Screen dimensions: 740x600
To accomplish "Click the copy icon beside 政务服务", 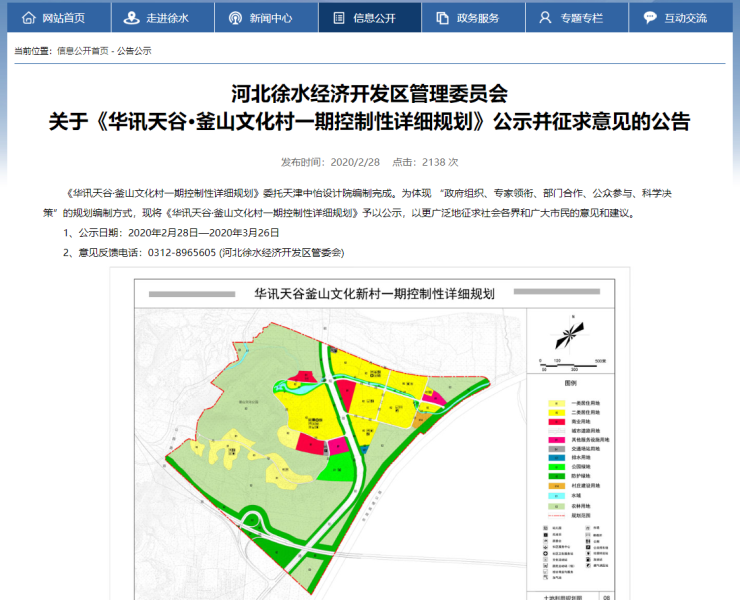I will click(x=442, y=18).
